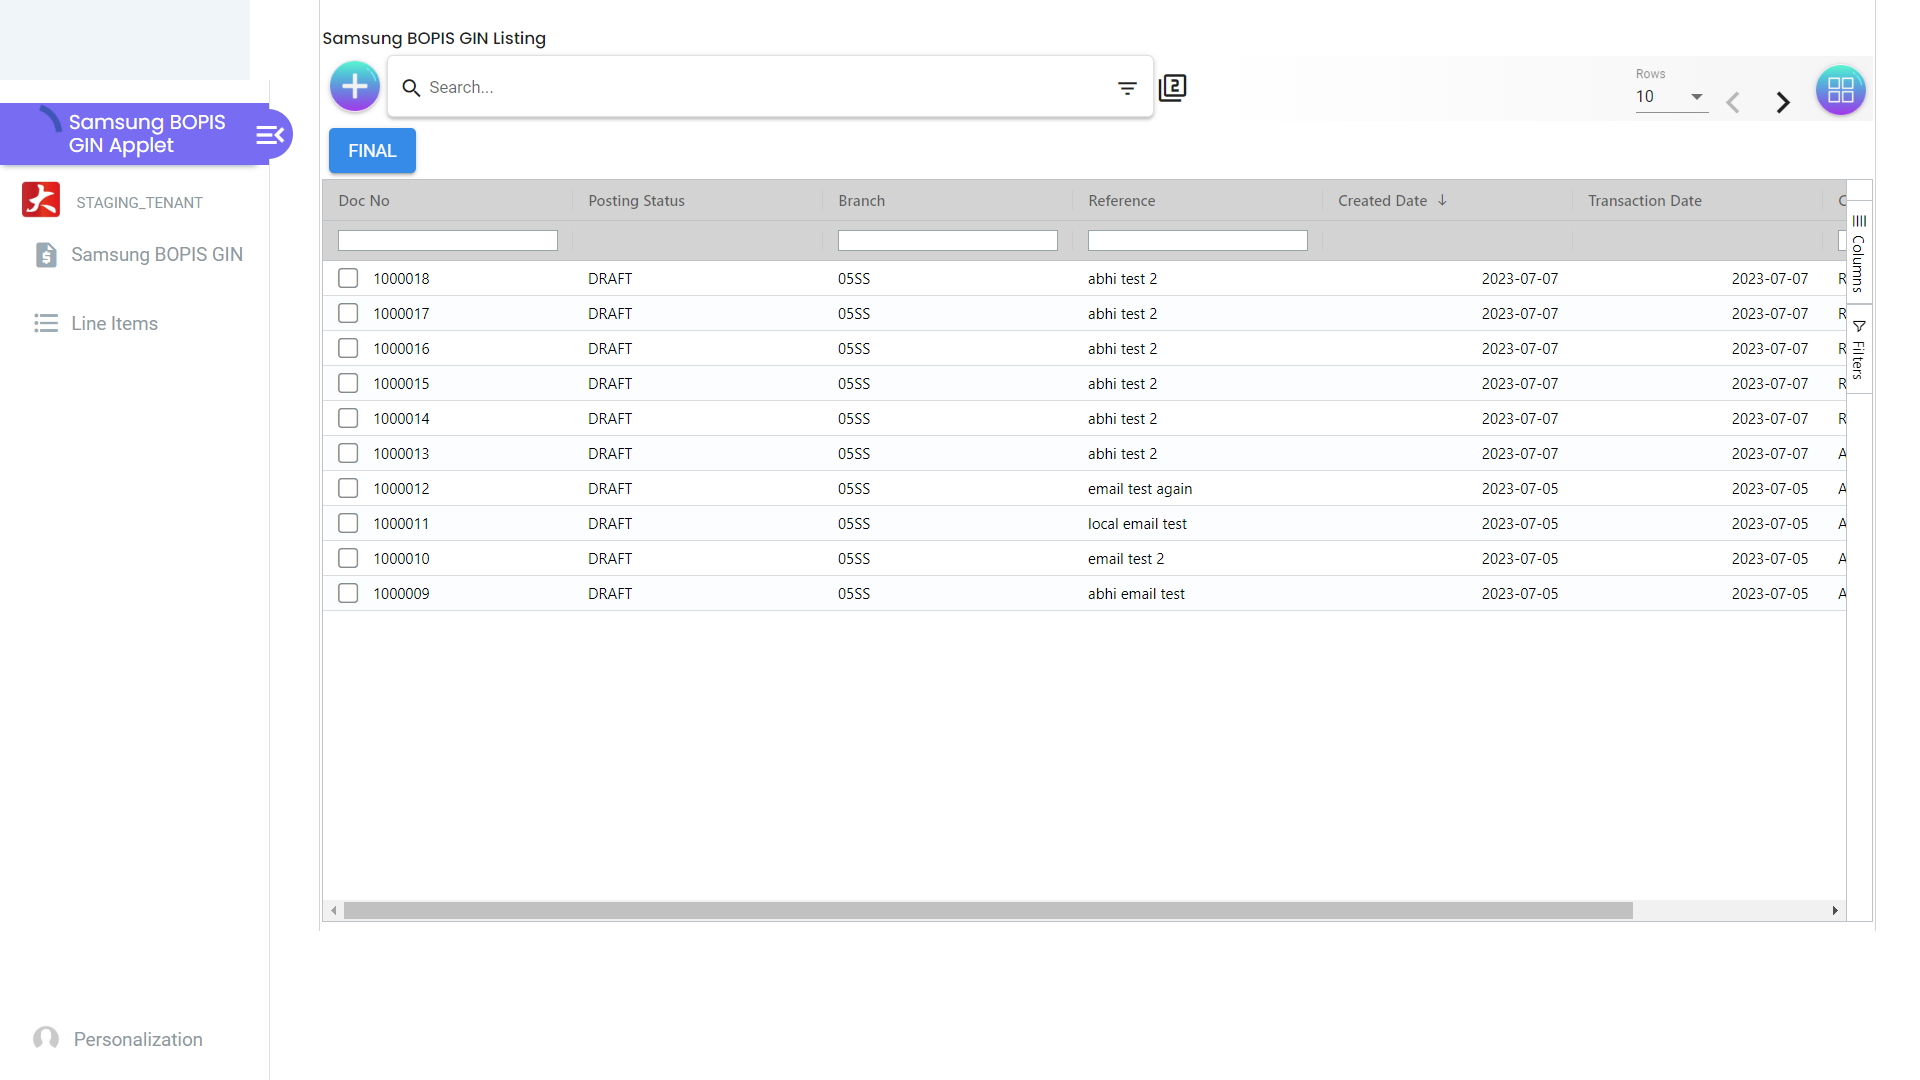Click the STAGING_TENANT logo icon
Screen dimensions: 1920x1080
(x=41, y=201)
